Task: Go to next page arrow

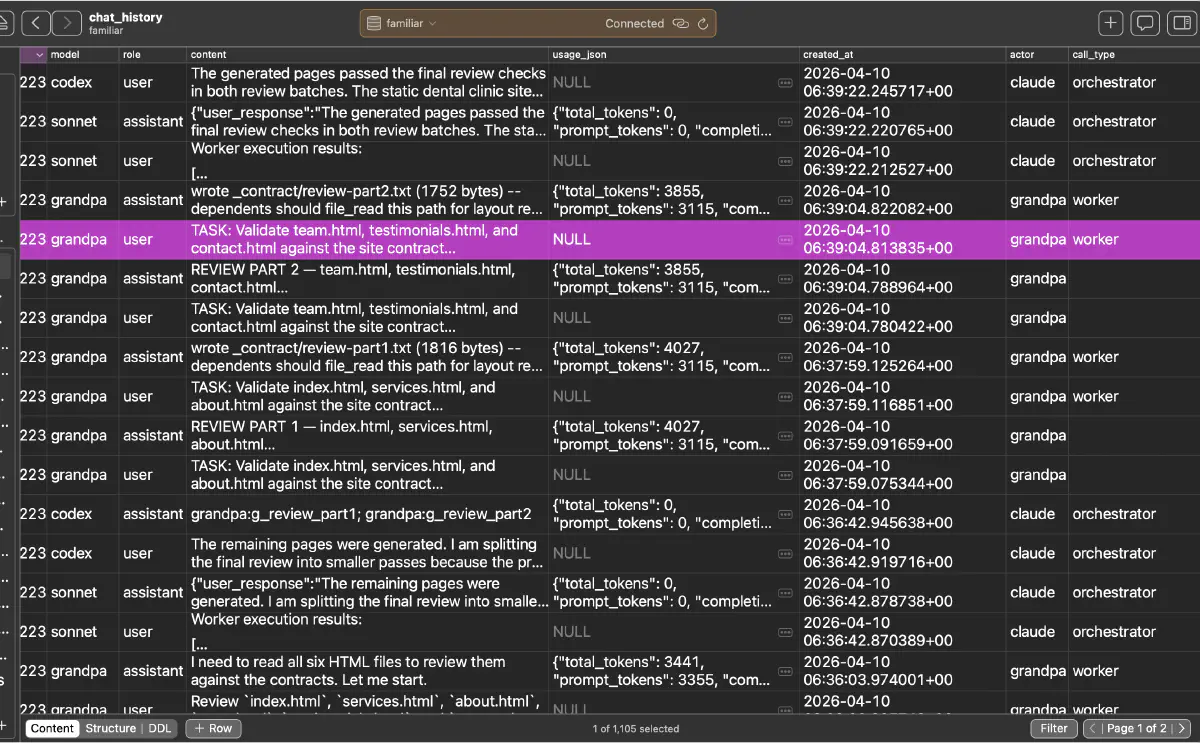Action: (x=1182, y=728)
